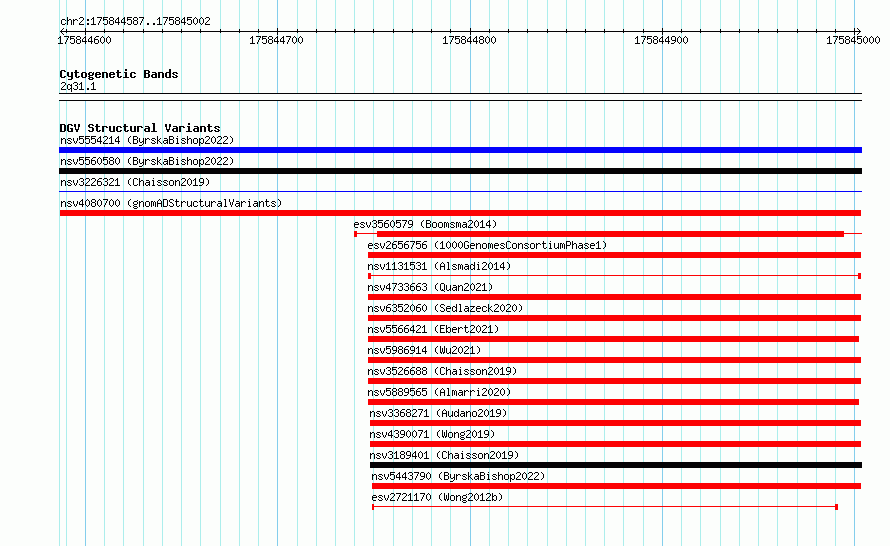Image resolution: width=890 pixels, height=546 pixels.
Task: Click the thin red line of nsv1131531
Action: point(615,276)
